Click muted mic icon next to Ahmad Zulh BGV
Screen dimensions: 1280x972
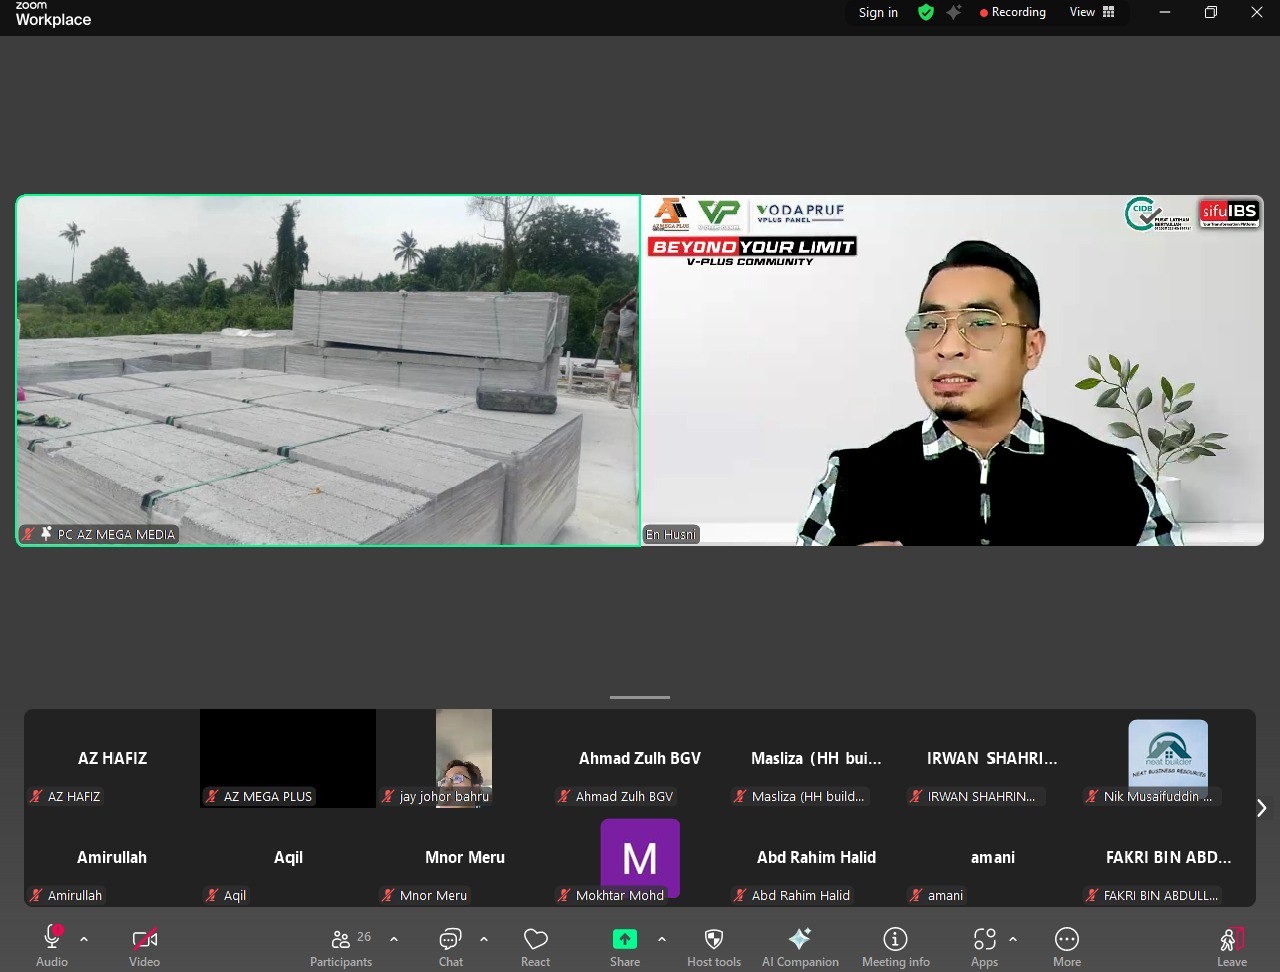click(x=564, y=797)
